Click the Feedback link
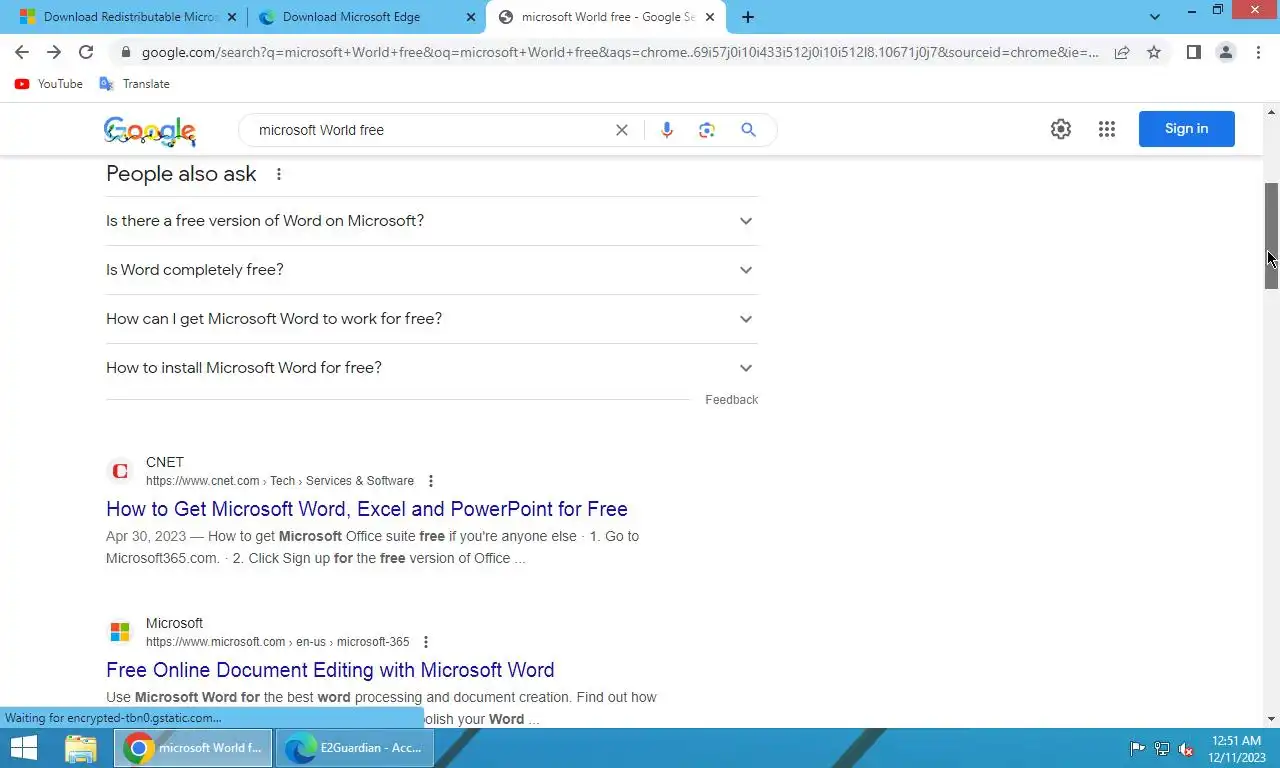The image size is (1280, 768). tap(731, 400)
